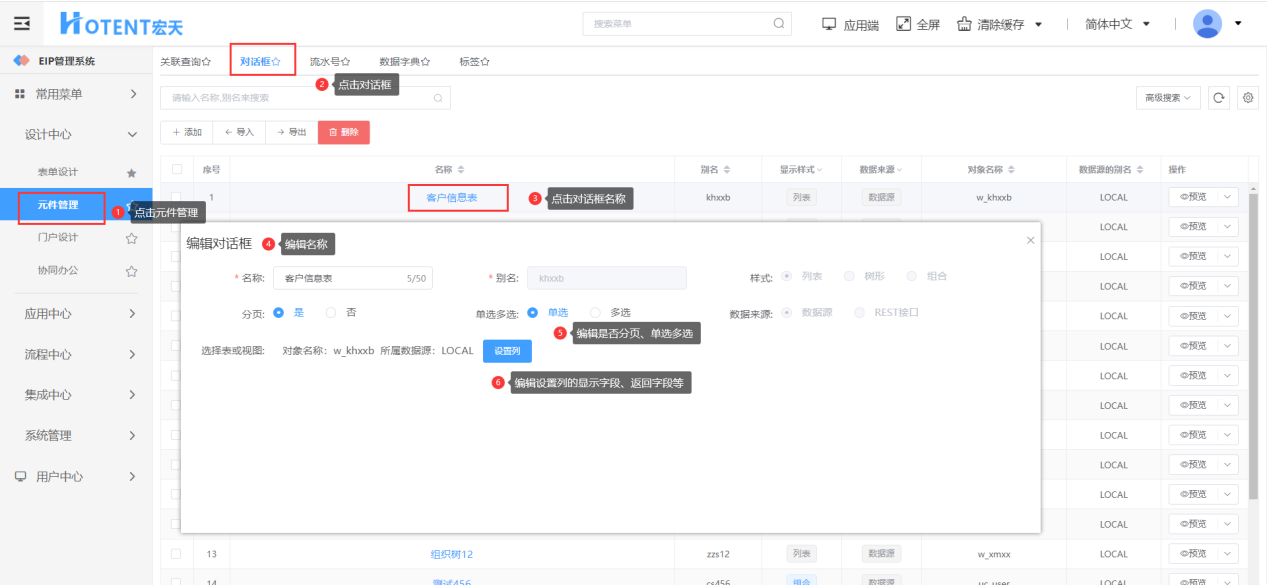Click the fullscreen 全屏 icon
This screenshot has height=585, width=1267.
pyautogui.click(x=904, y=24)
